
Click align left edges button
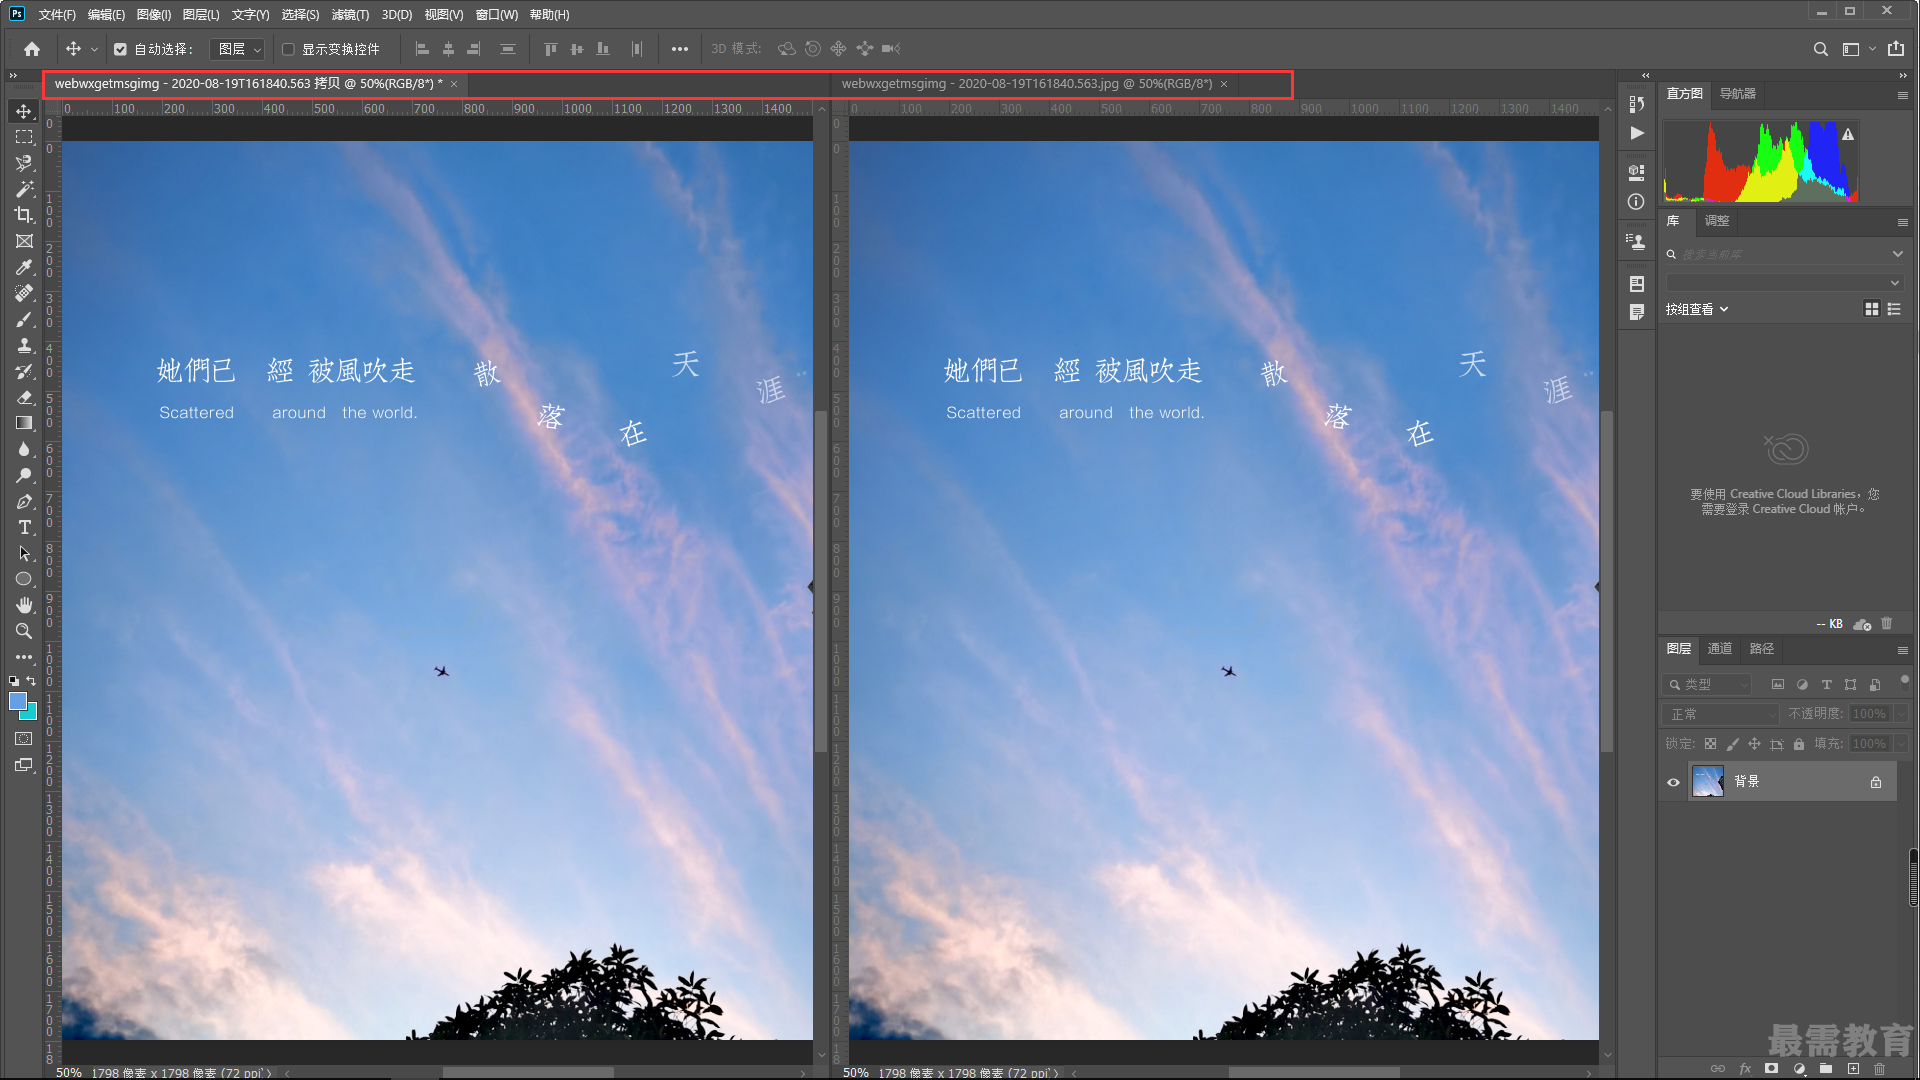point(422,49)
